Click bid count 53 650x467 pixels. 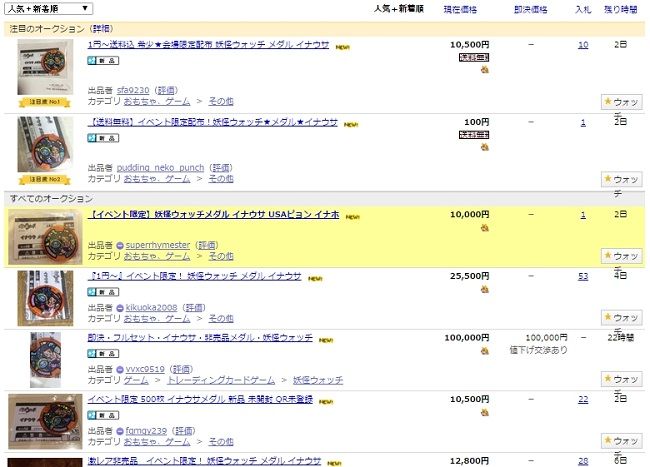click(583, 276)
